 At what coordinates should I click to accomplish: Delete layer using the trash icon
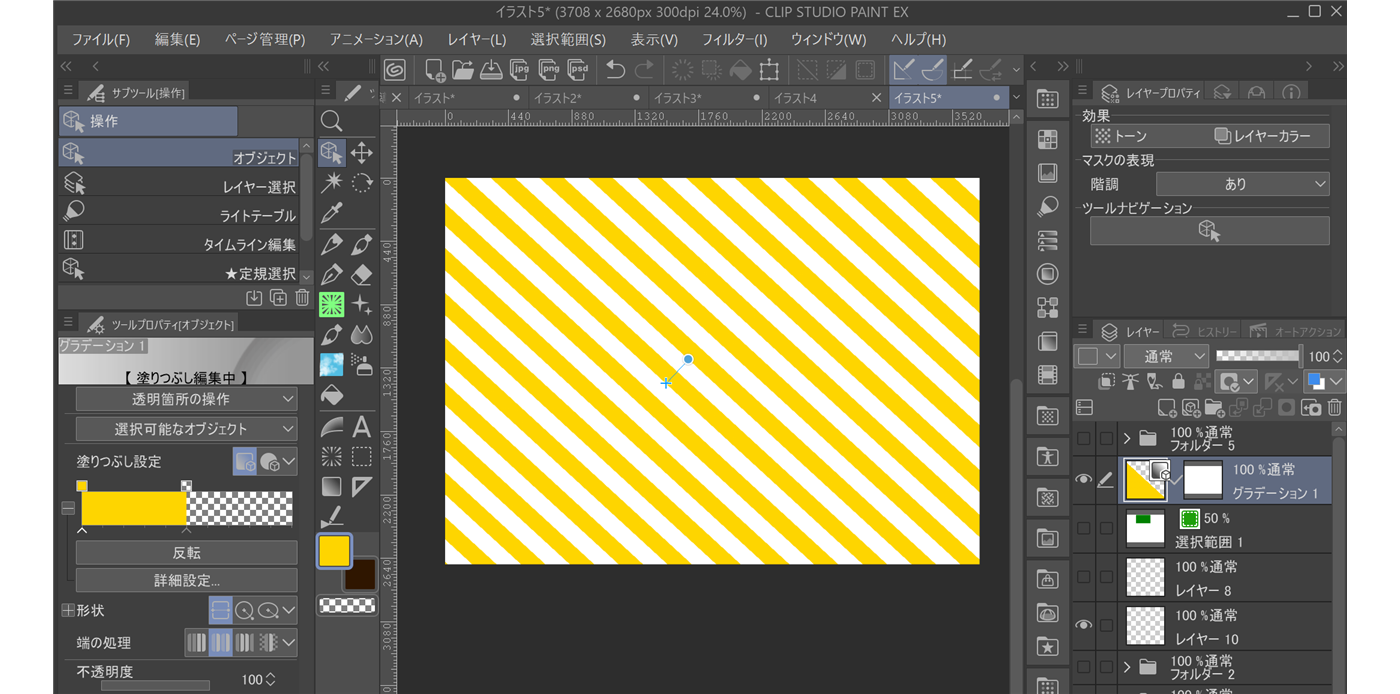coord(1334,408)
